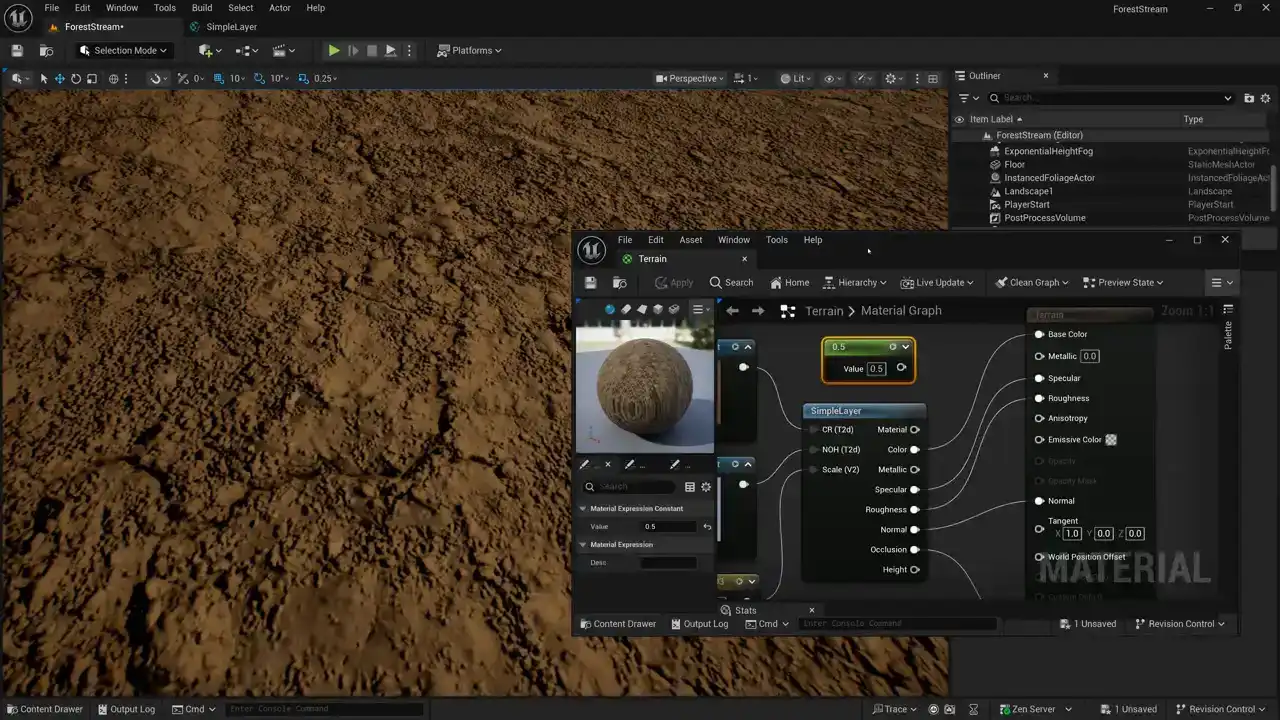Open the Content Drawer in Material Editor
Viewport: 1280px width, 720px height.
(617, 624)
